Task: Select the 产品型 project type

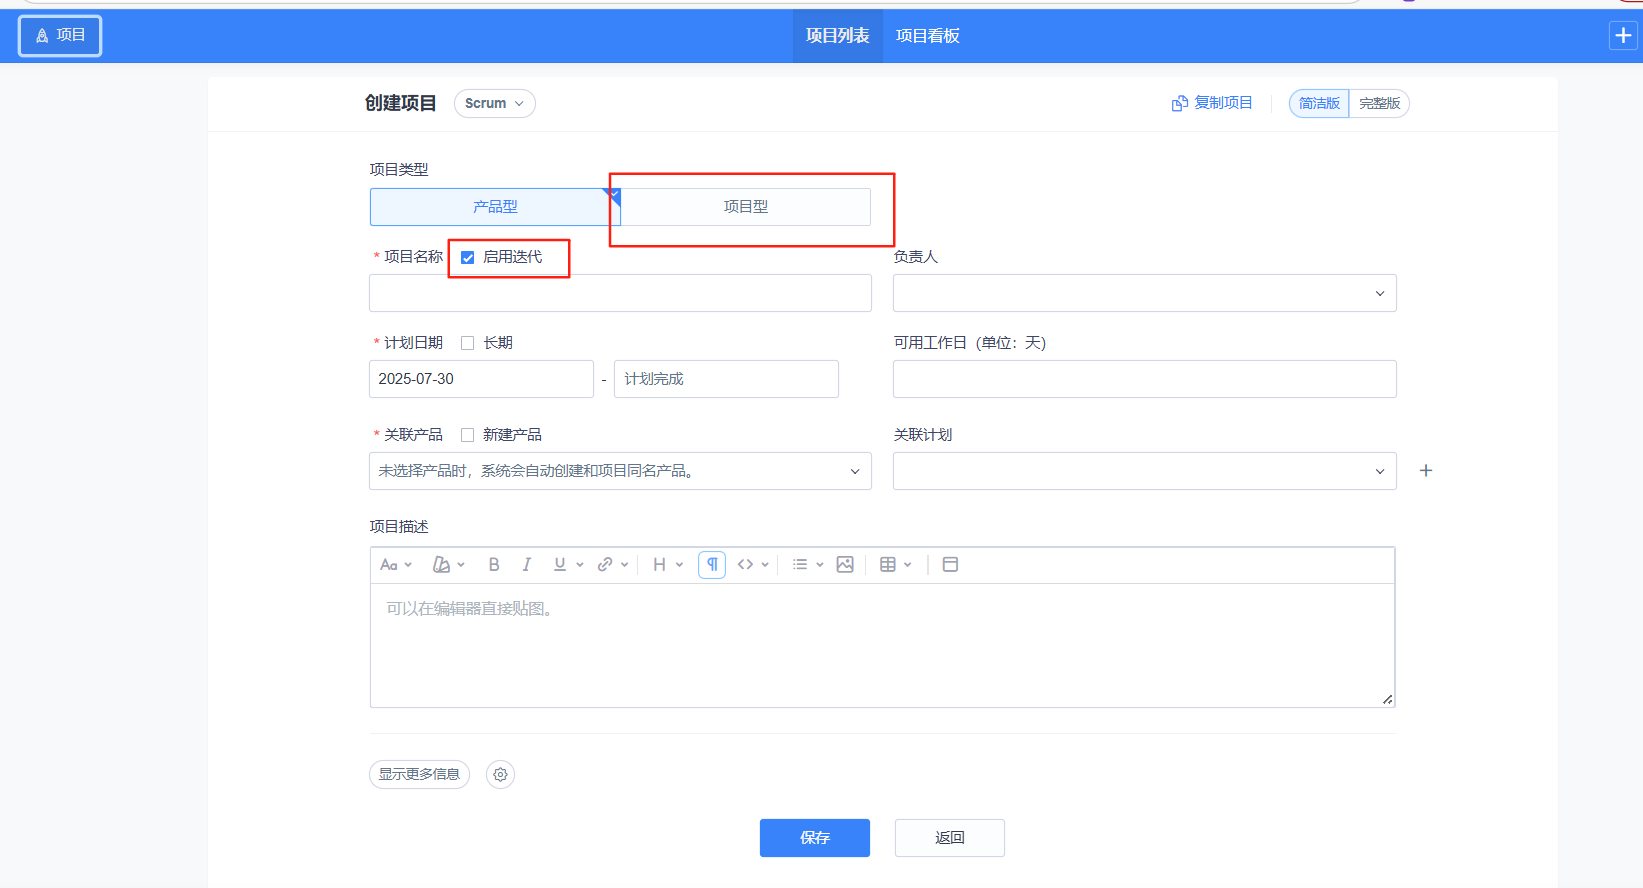Action: click(x=495, y=207)
